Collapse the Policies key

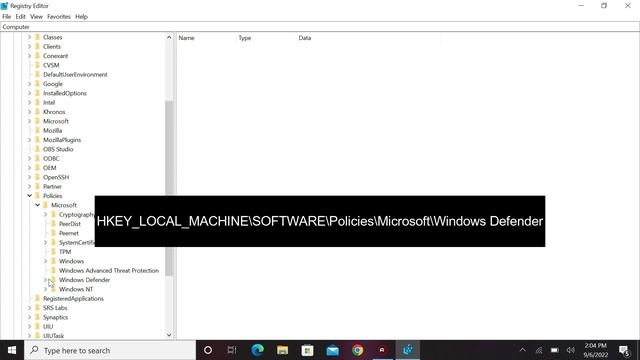[x=29, y=196]
